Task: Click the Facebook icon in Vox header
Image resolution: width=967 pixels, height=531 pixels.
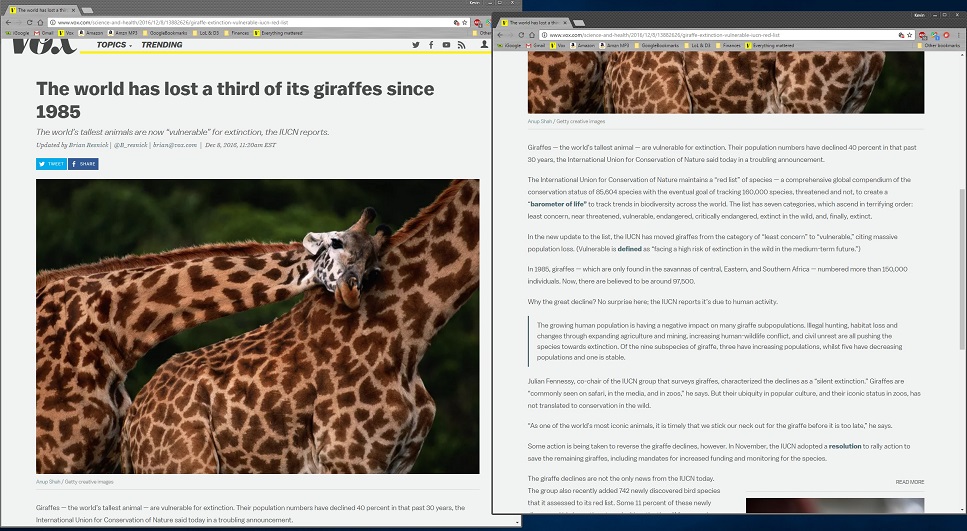Action: (x=431, y=45)
